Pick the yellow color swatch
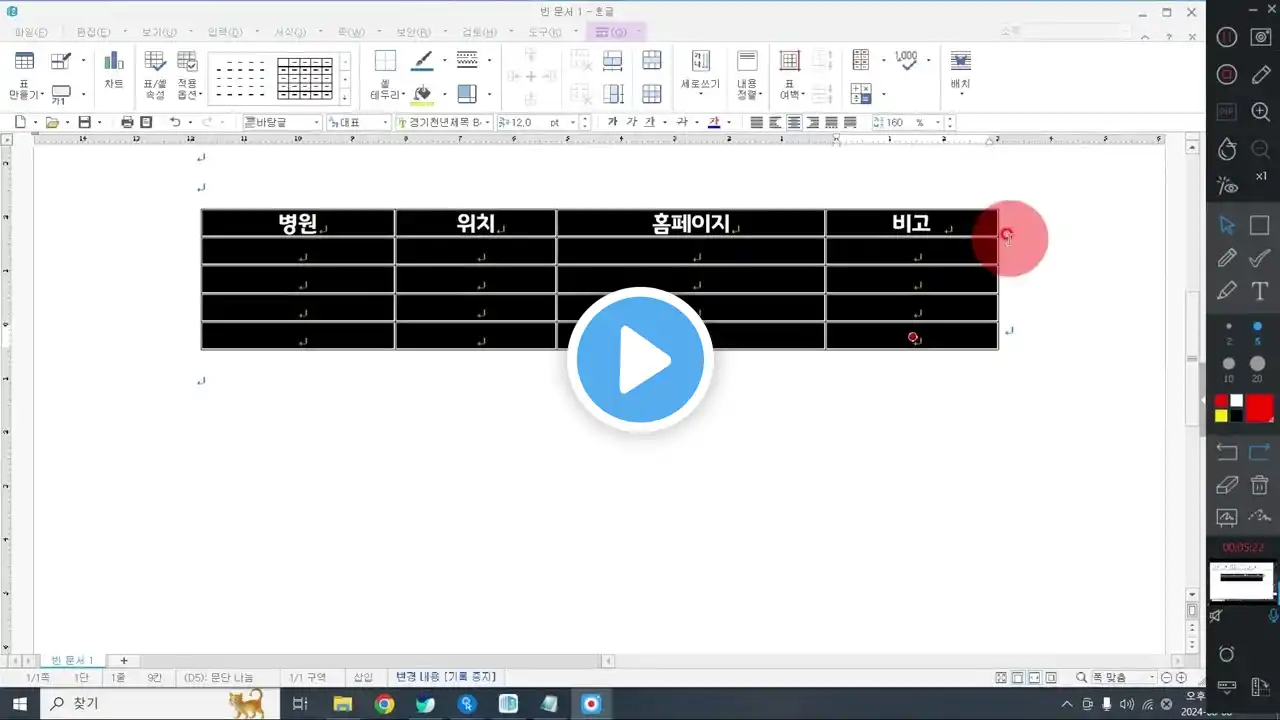This screenshot has height=720, width=1280. click(x=1221, y=415)
